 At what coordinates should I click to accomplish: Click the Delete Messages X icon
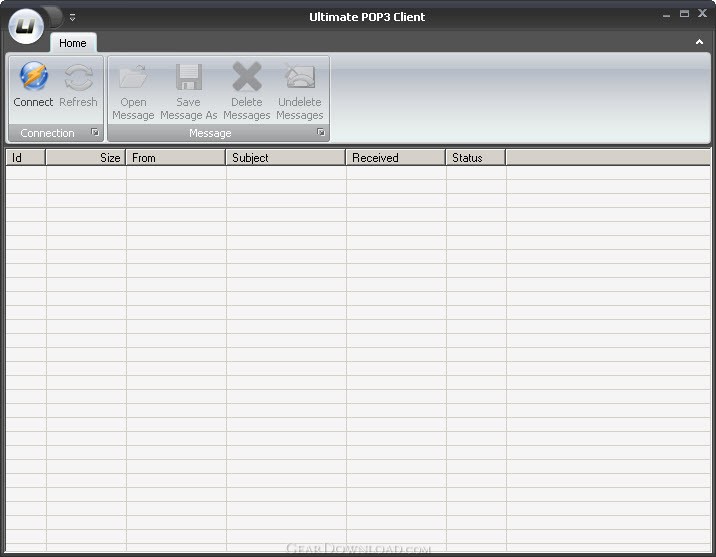247,77
